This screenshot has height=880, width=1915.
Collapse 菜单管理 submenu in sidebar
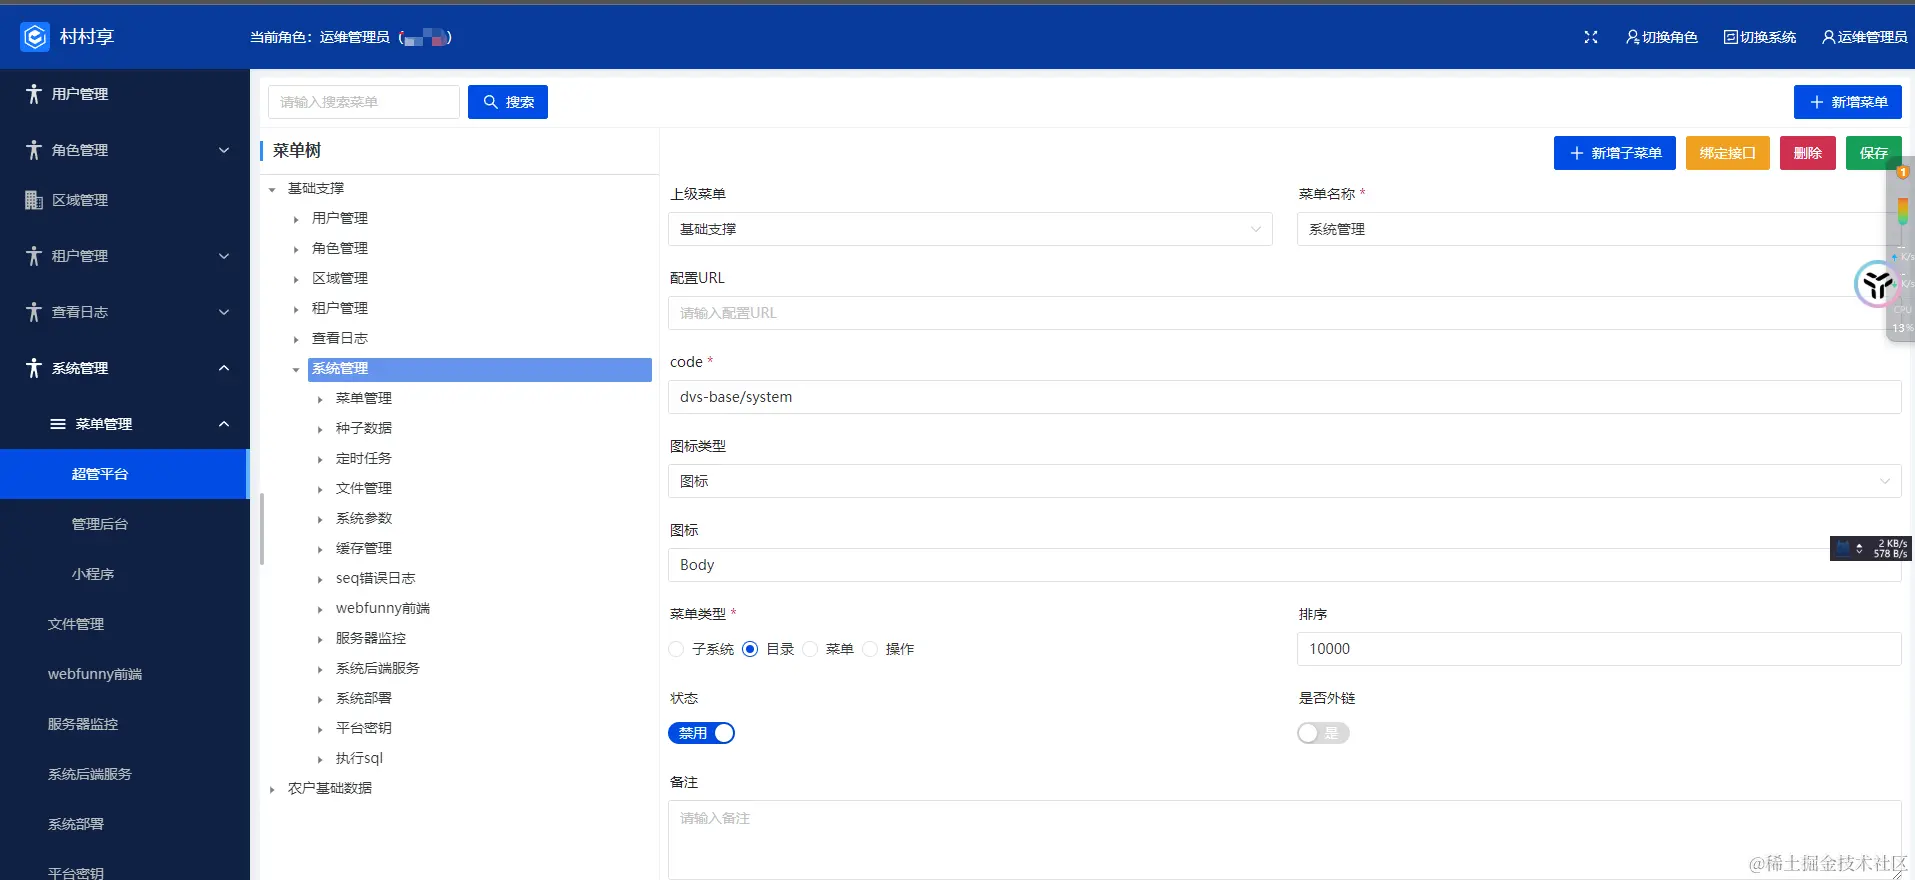(x=224, y=424)
